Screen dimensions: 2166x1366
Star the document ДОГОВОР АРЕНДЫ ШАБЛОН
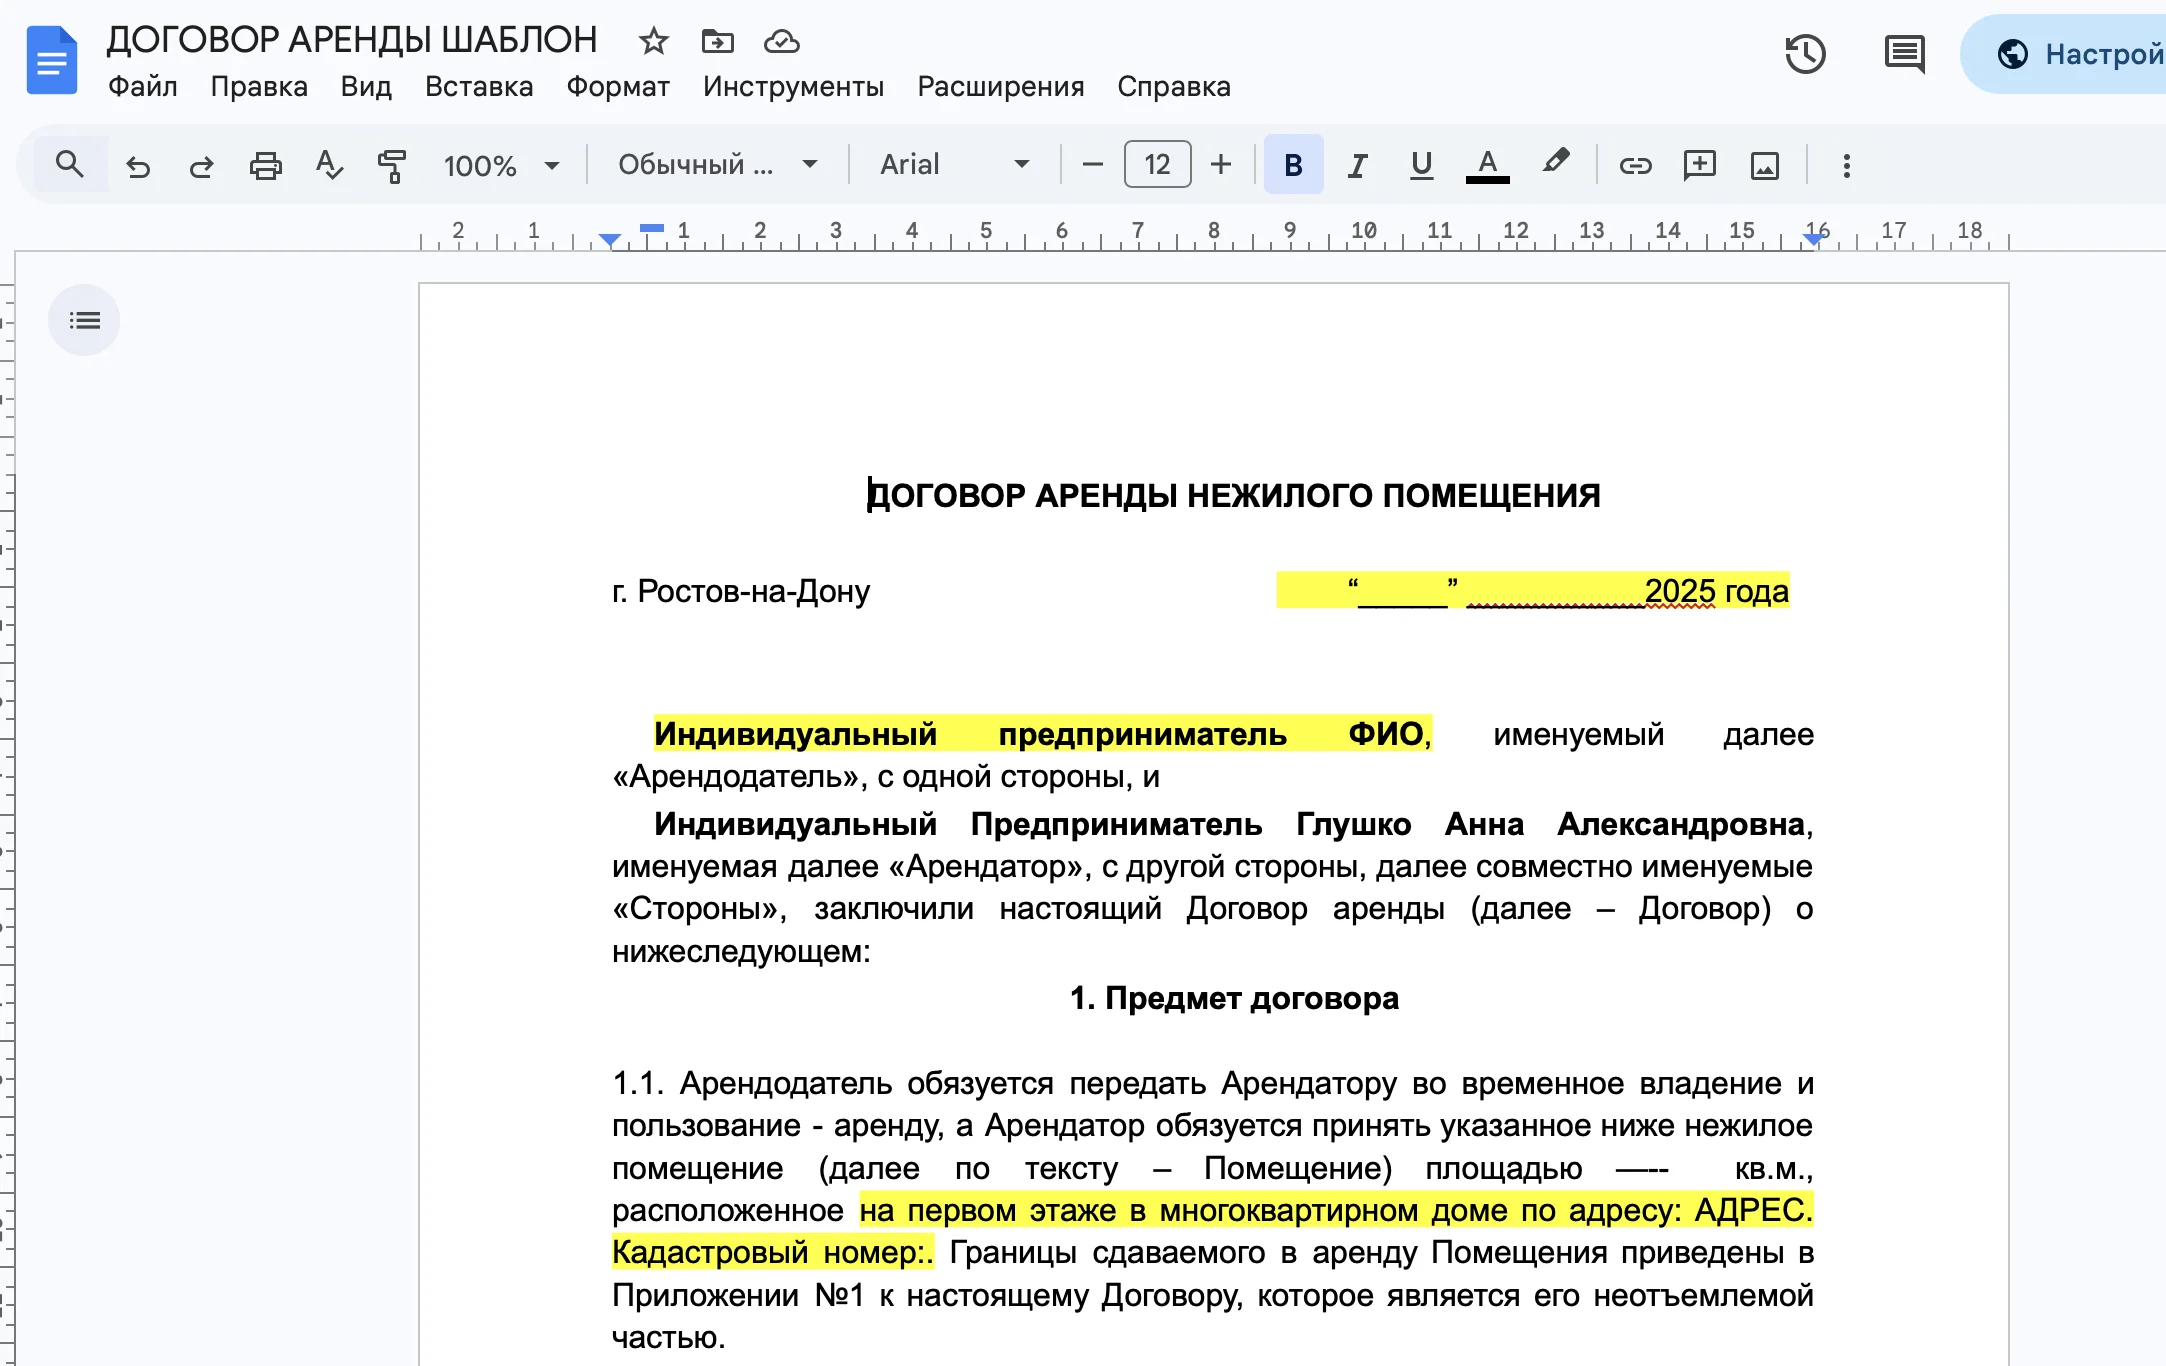pos(653,42)
